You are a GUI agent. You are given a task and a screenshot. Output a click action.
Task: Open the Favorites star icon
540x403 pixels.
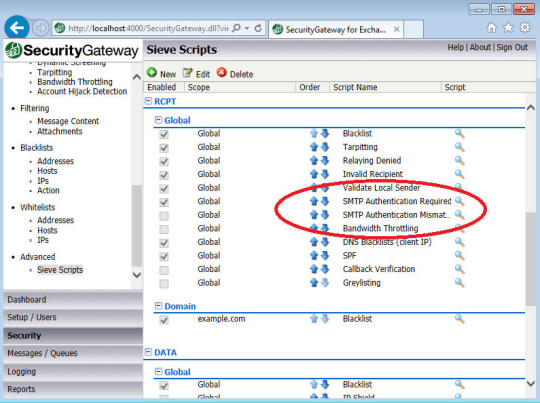[x=508, y=28]
